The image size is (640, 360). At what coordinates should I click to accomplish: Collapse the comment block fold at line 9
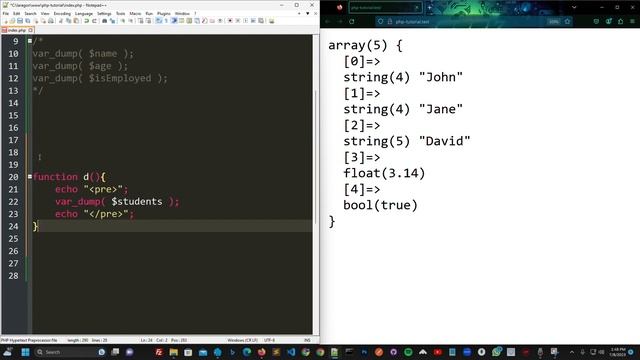point(30,41)
